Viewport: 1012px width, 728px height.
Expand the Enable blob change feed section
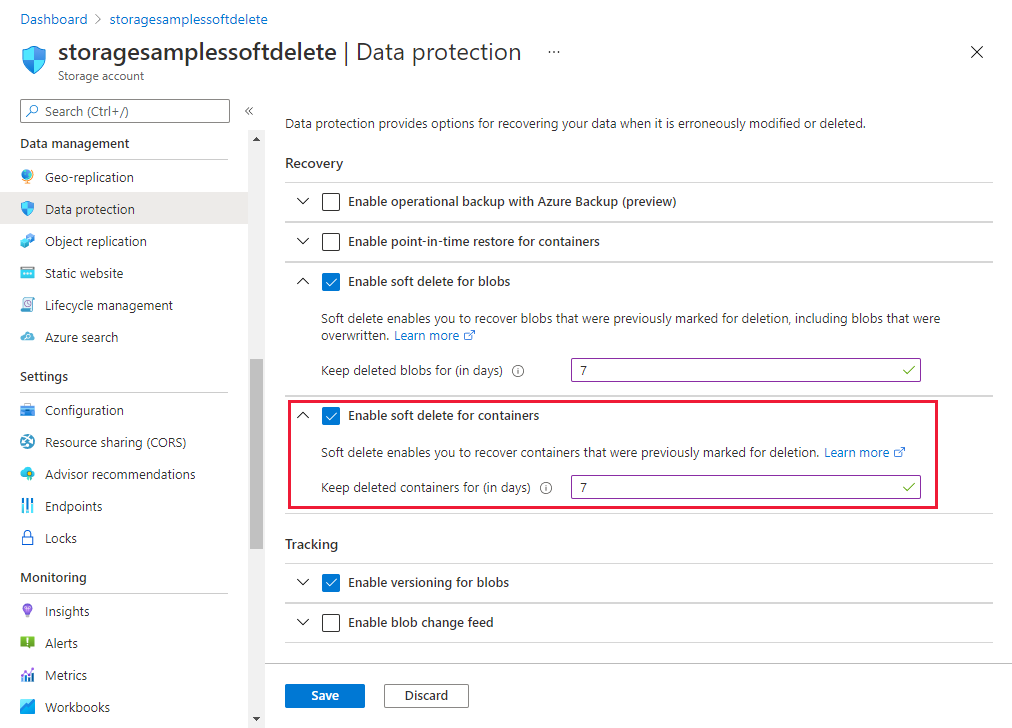point(303,621)
